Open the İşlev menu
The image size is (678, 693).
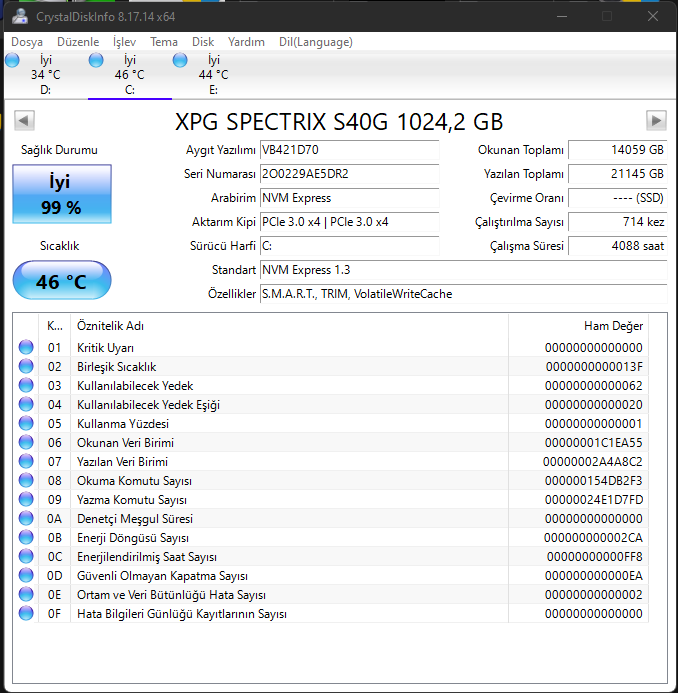[124, 42]
